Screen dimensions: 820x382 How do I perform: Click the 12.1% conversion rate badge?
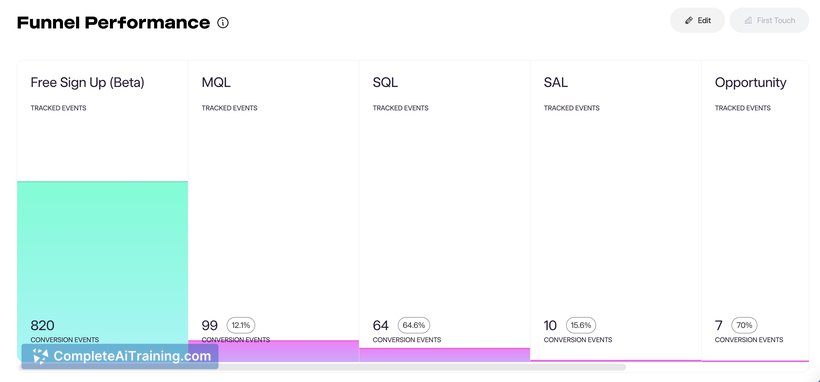tap(241, 325)
